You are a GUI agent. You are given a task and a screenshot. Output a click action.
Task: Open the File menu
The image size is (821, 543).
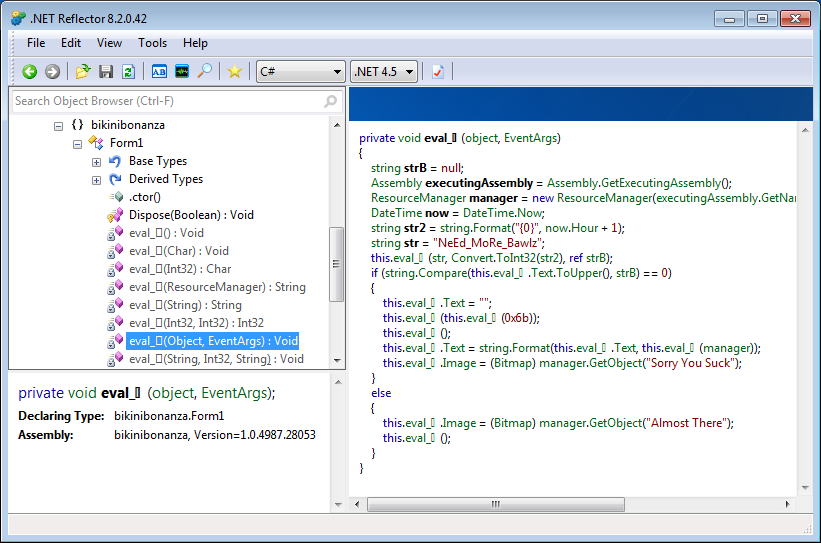[x=36, y=43]
